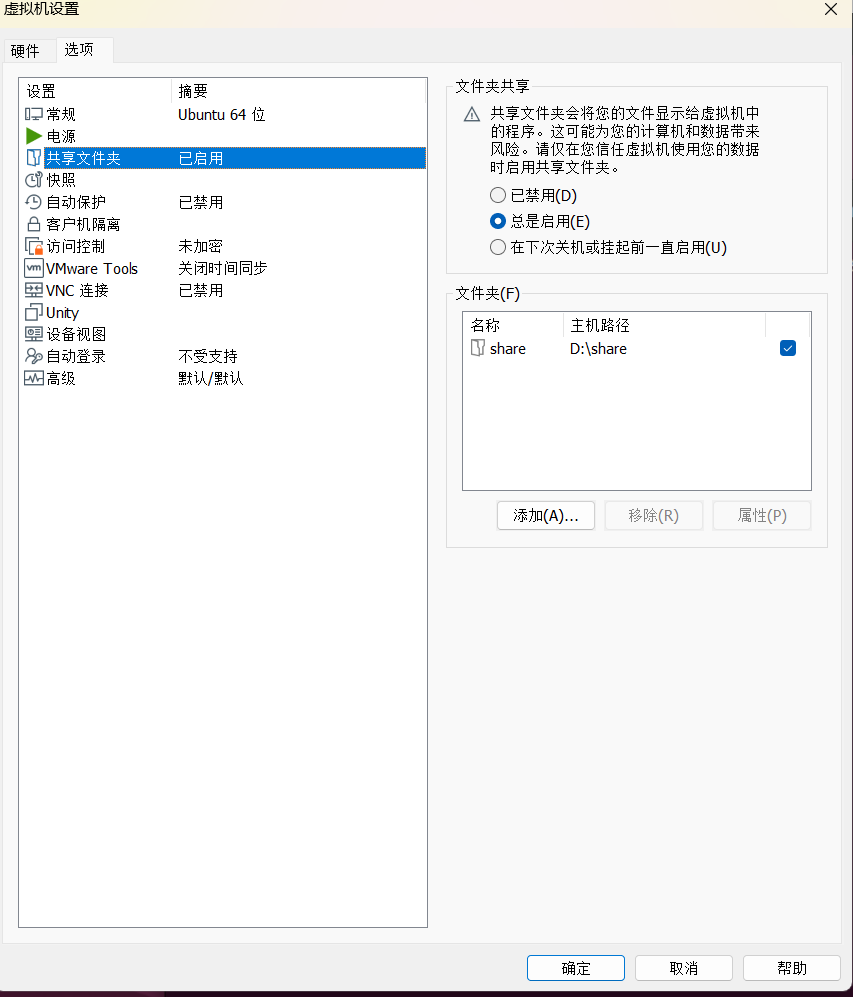Select the 共享文件夹 row label
The width and height of the screenshot is (853, 997).
[x=83, y=158]
